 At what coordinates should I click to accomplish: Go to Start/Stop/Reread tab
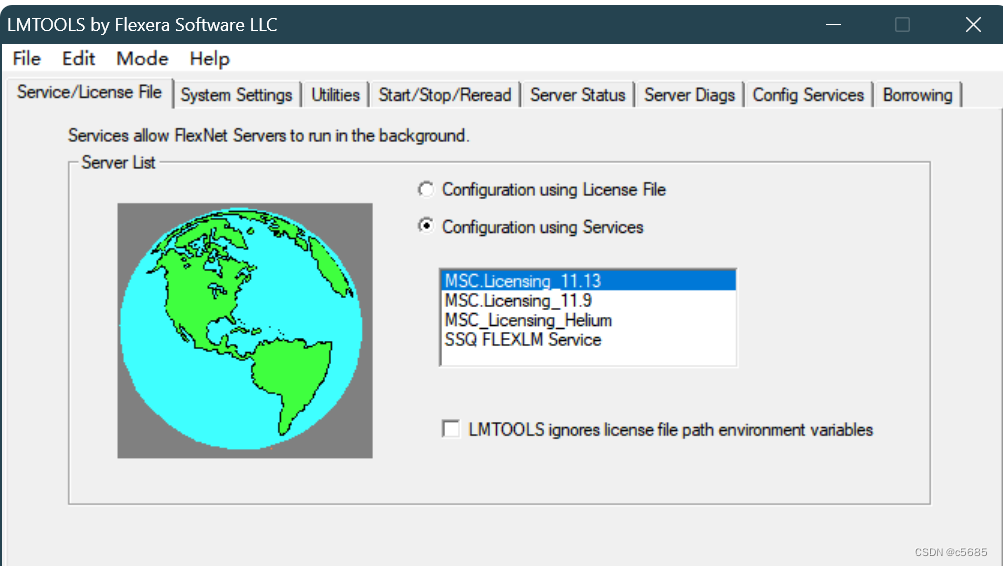tap(445, 95)
